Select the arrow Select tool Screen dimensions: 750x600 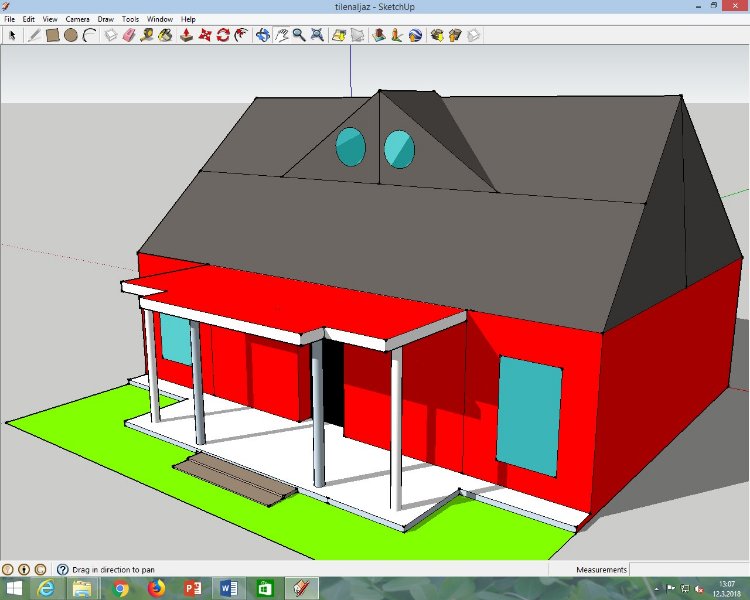tap(13, 35)
